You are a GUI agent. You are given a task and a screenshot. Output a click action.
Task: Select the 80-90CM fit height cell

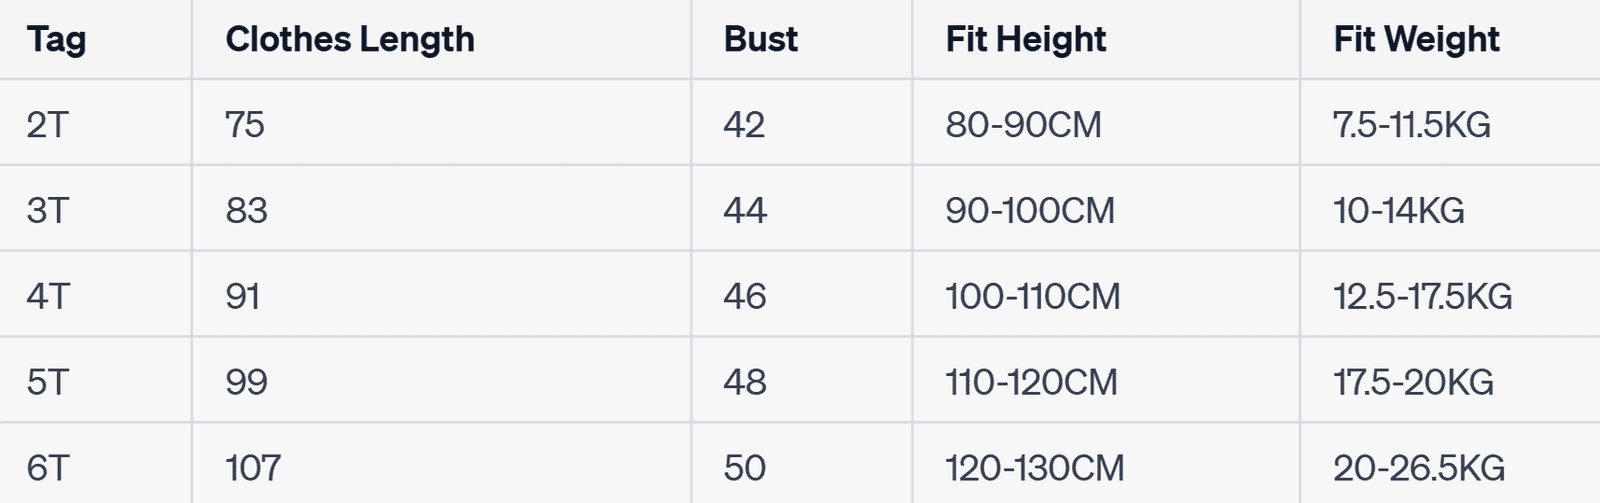click(1023, 124)
